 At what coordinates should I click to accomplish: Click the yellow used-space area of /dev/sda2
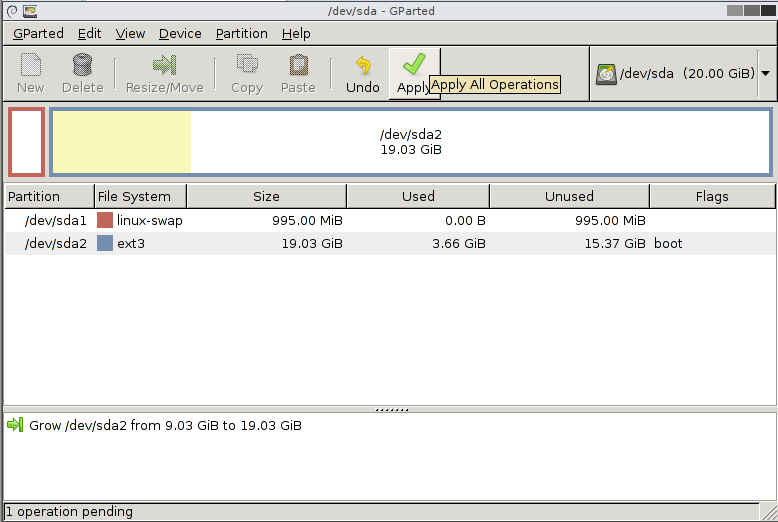point(122,142)
